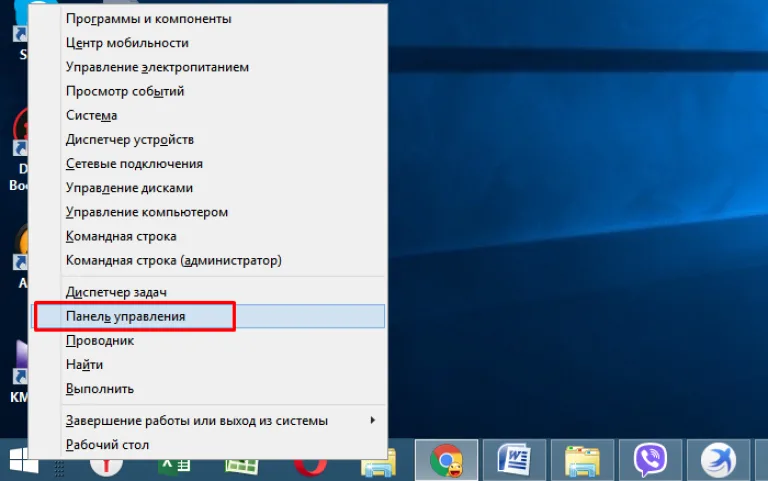Open the File Explorer folder in taskbar

pyautogui.click(x=582, y=460)
